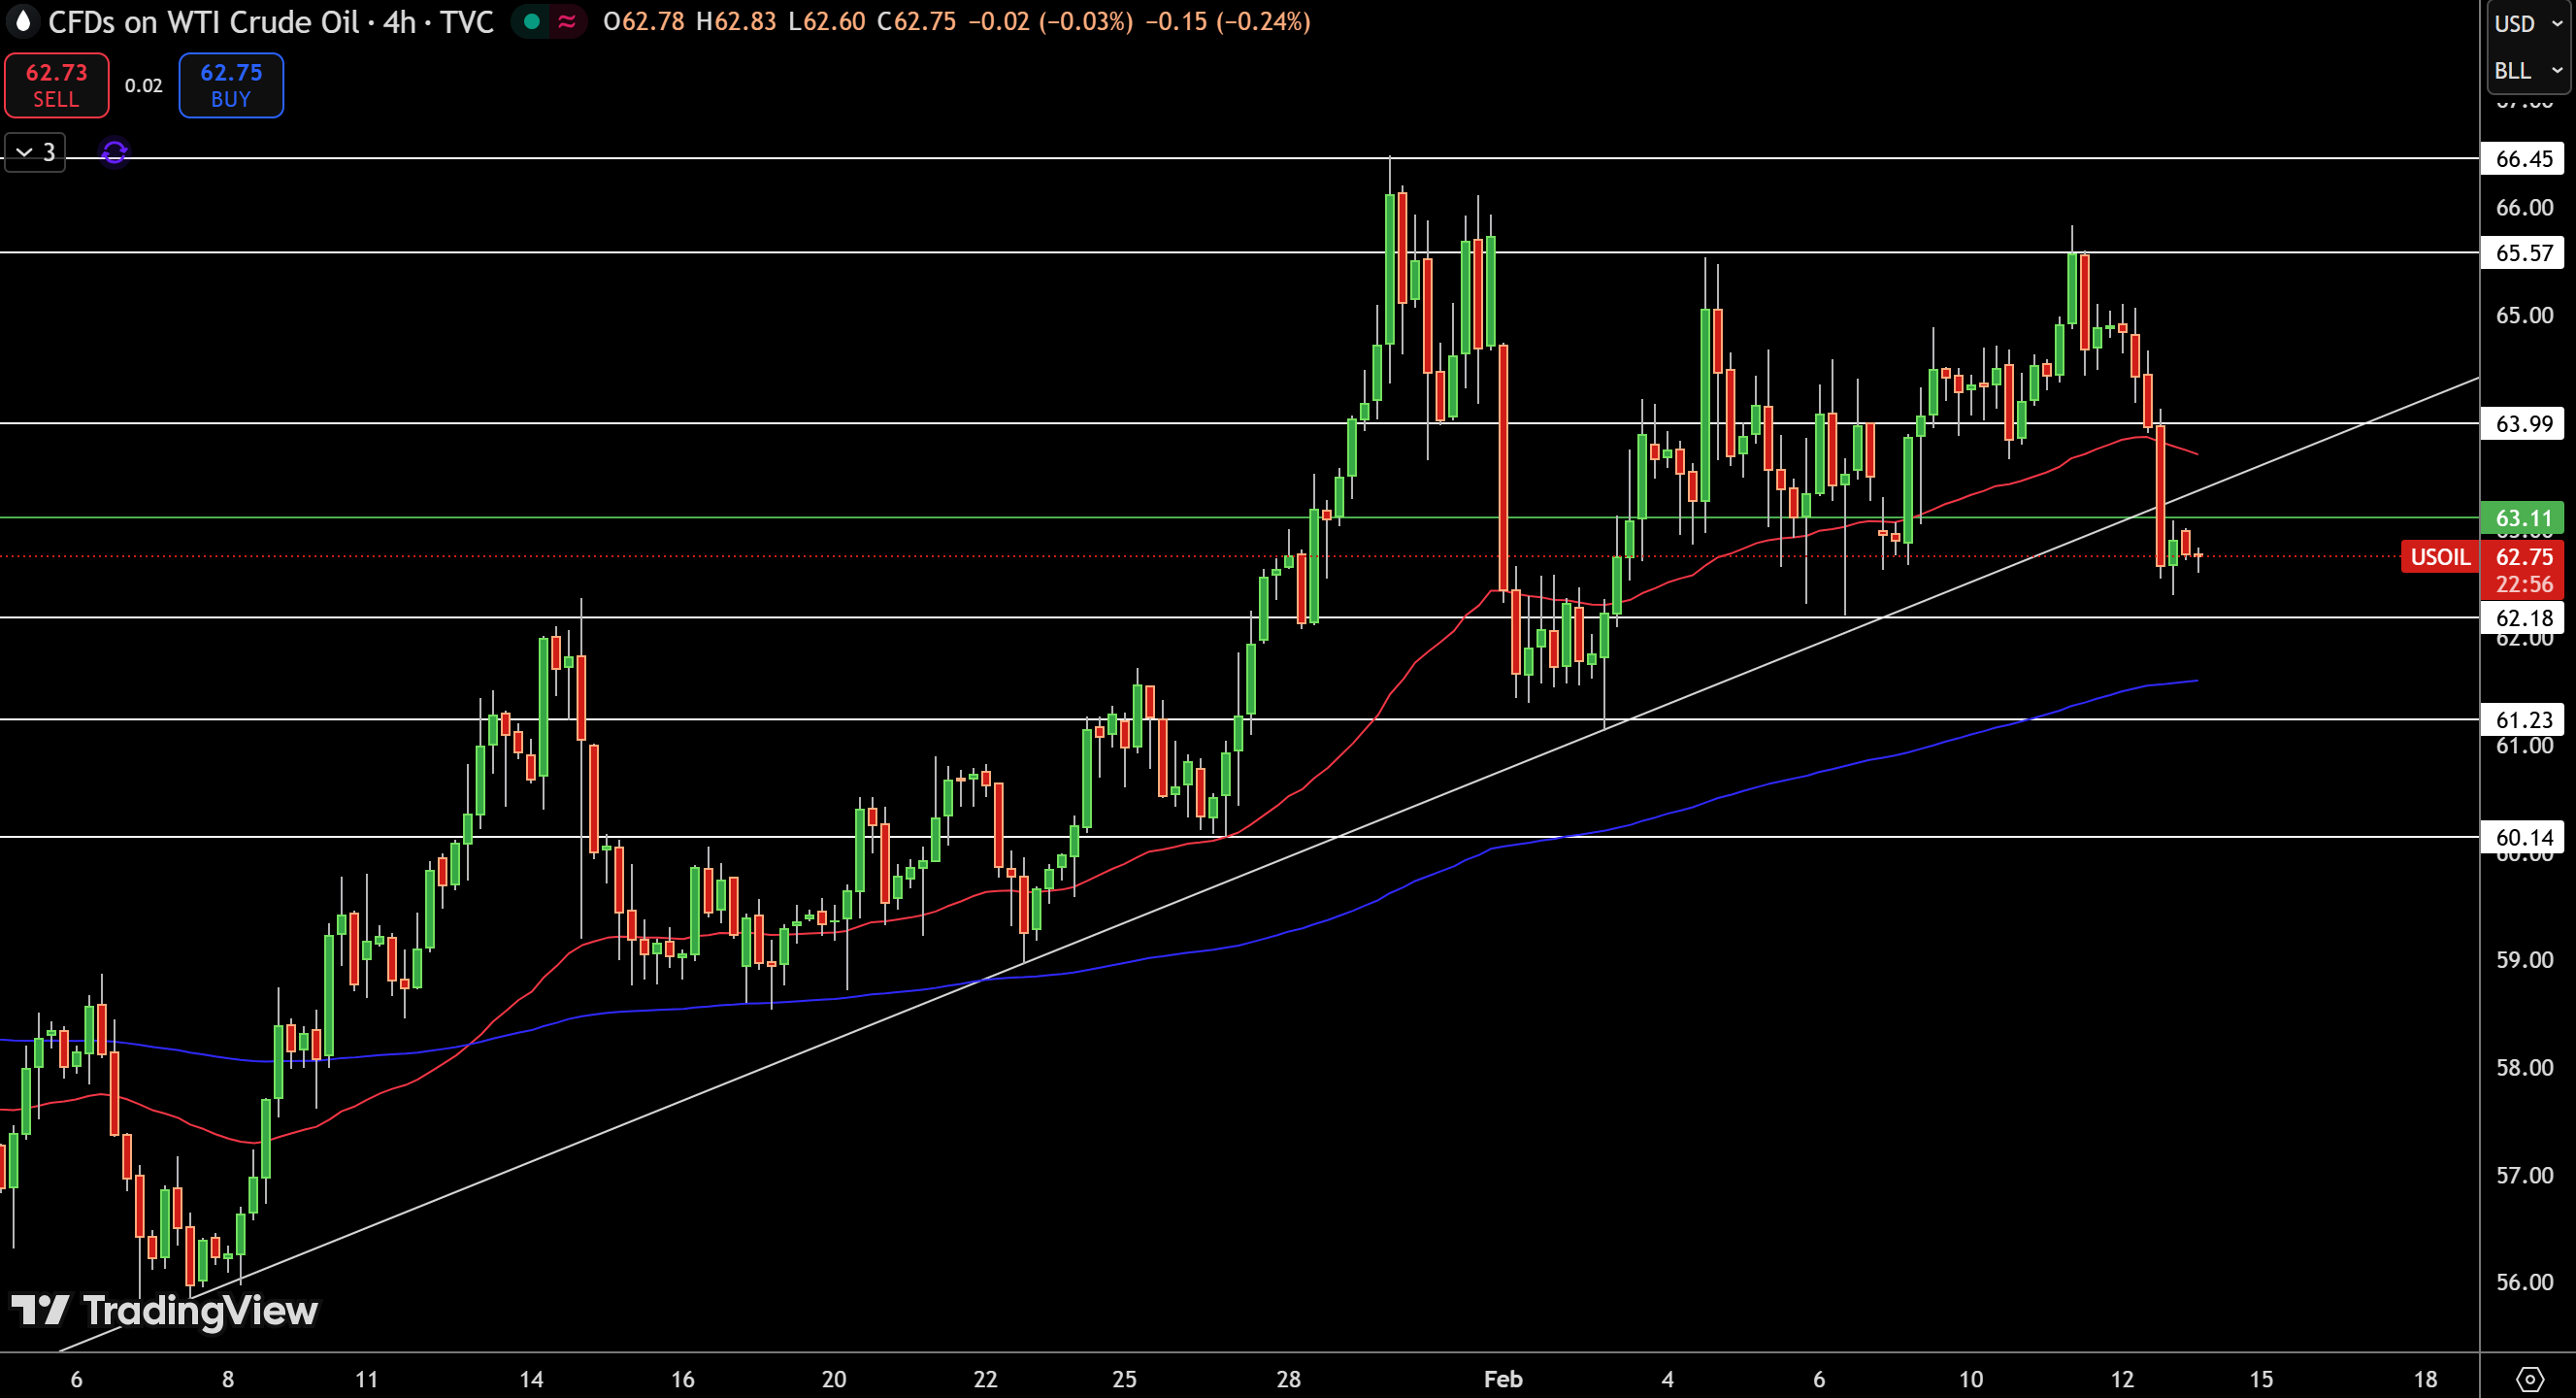Open chart settings gear icon
Image resolution: width=2576 pixels, height=1398 pixels.
[2529, 1379]
